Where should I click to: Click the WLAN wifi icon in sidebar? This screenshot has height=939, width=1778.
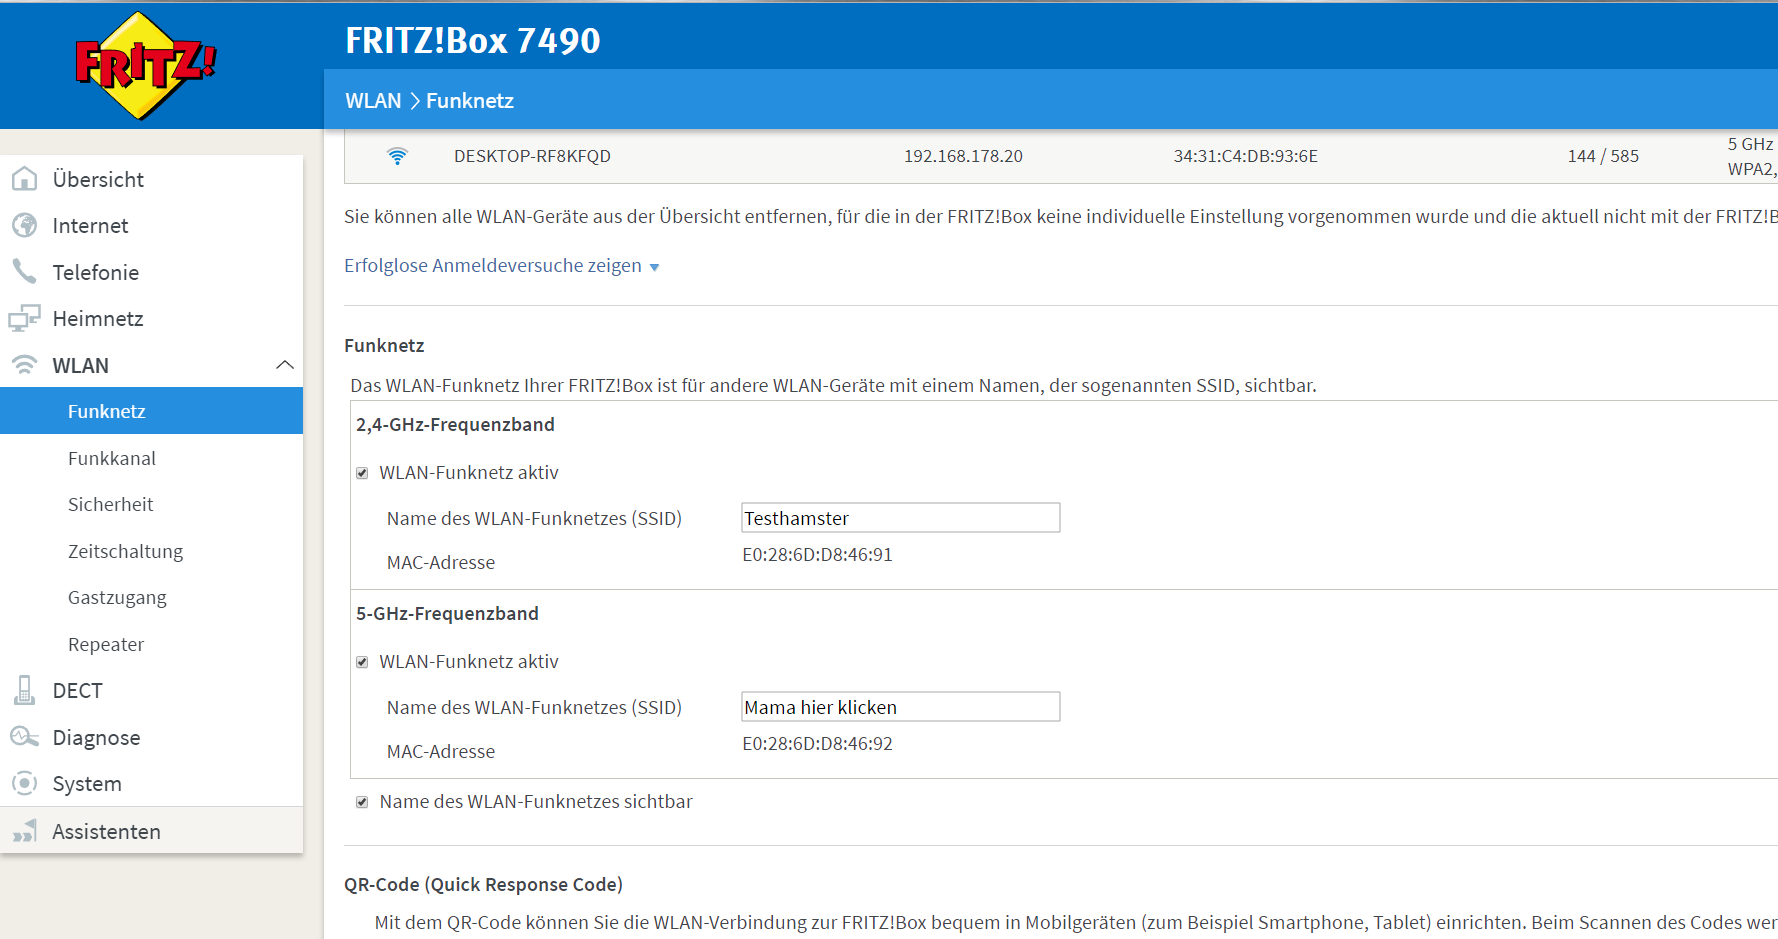[x=25, y=365]
